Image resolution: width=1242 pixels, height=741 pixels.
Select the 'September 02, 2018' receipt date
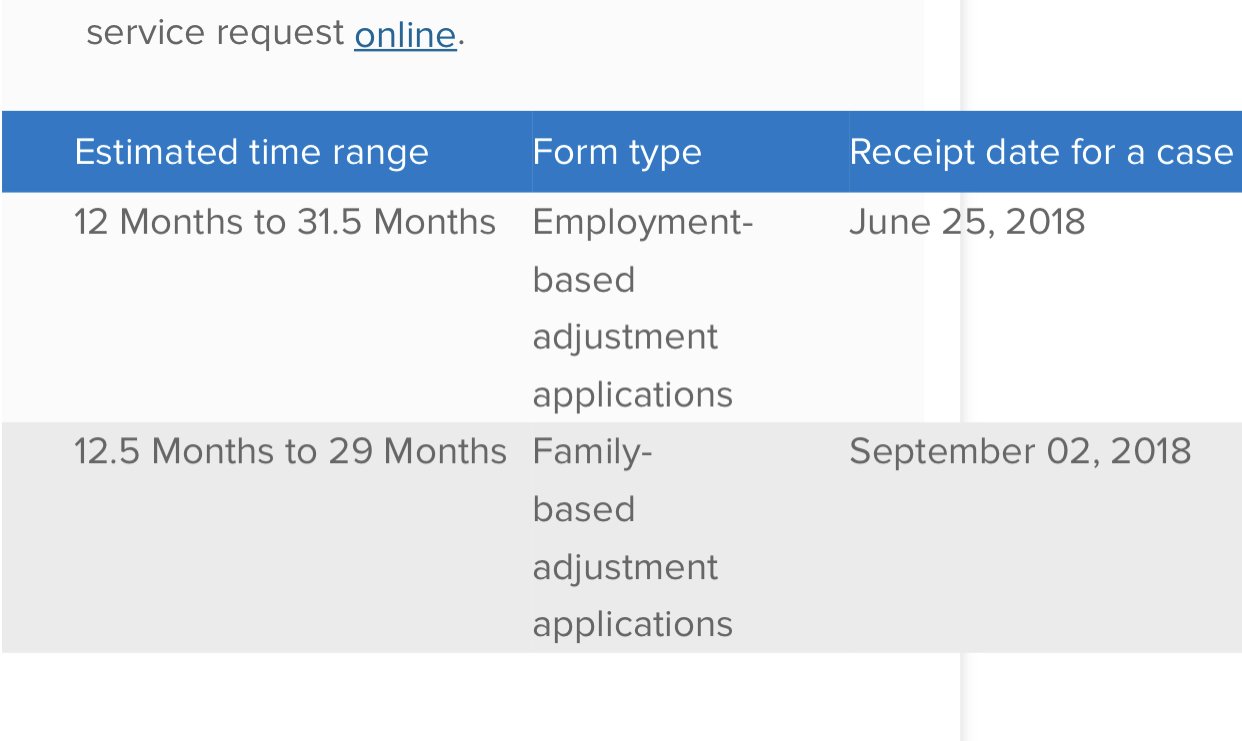pyautogui.click(x=1020, y=452)
